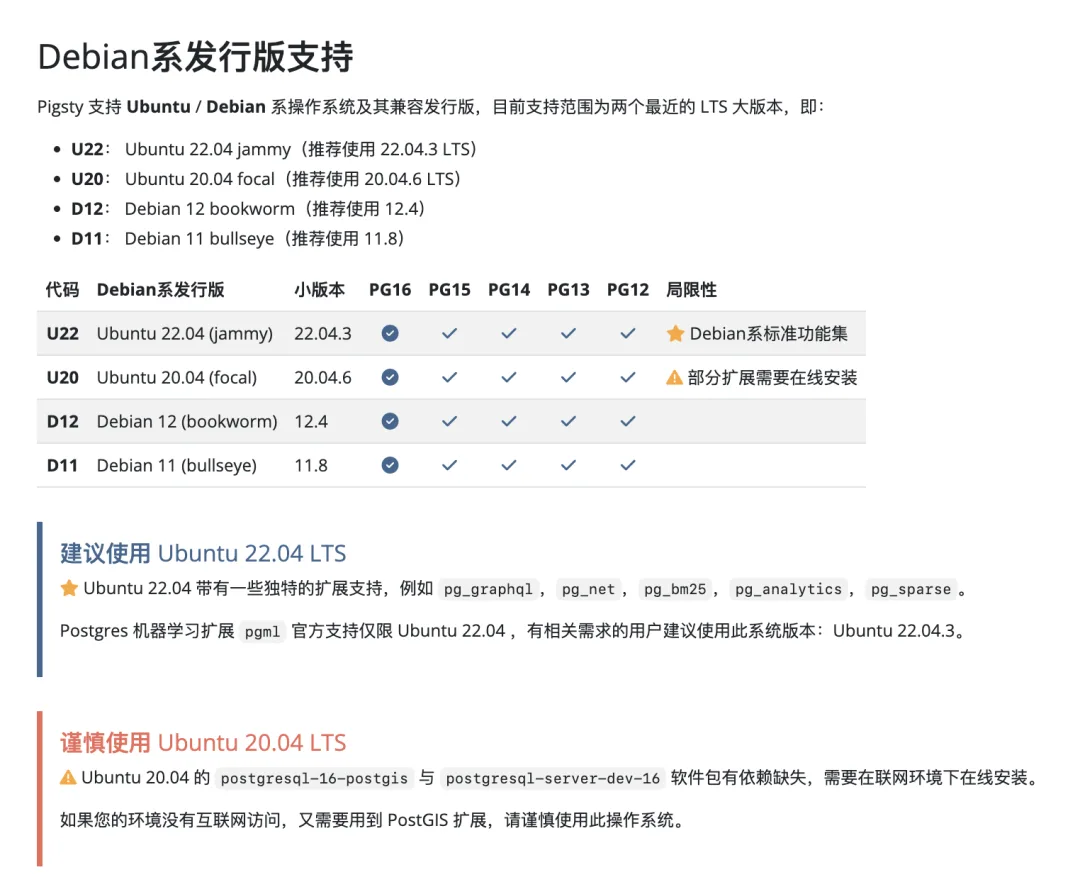1080x882 pixels.
Task: Click the 'PG12' column header
Action: click(627, 290)
